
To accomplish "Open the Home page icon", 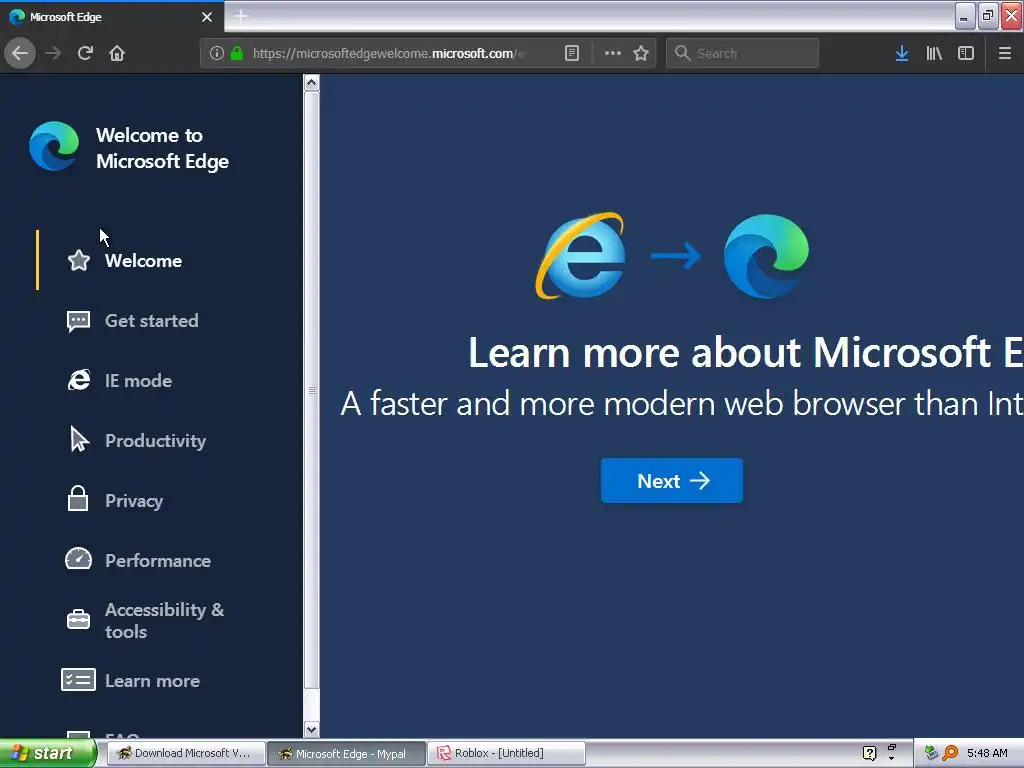I will (x=117, y=53).
